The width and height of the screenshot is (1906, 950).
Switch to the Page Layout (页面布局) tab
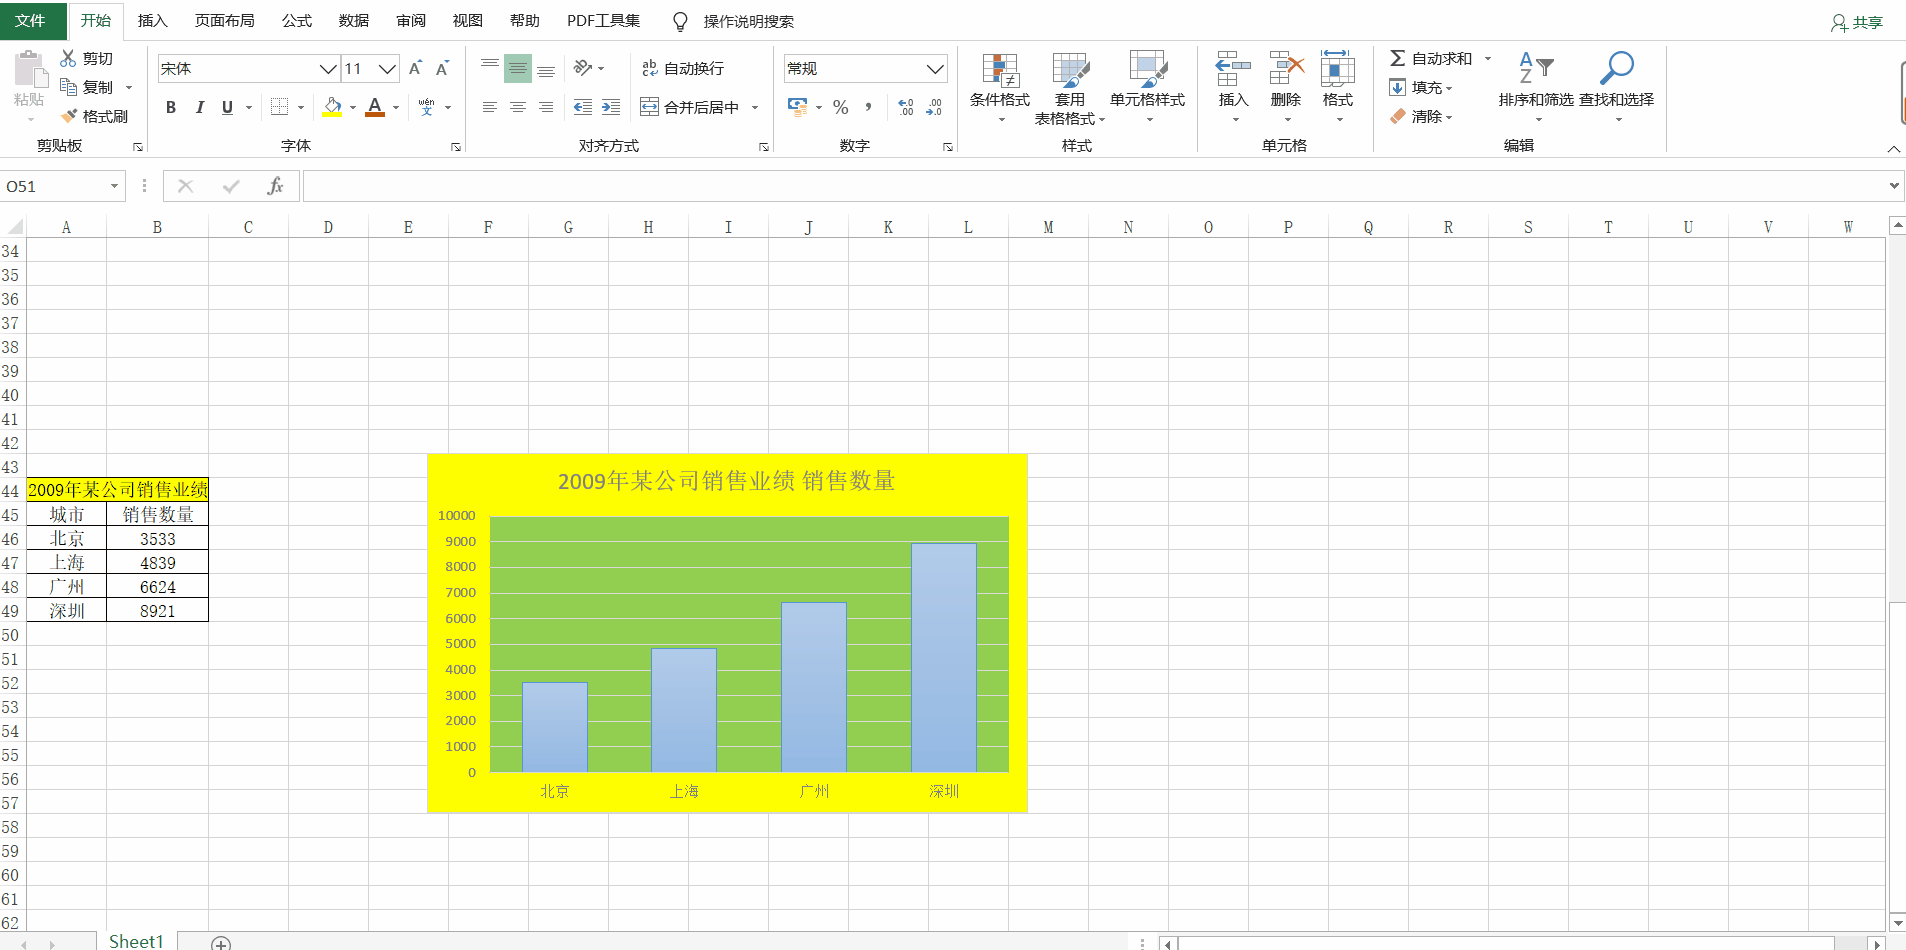pyautogui.click(x=224, y=21)
